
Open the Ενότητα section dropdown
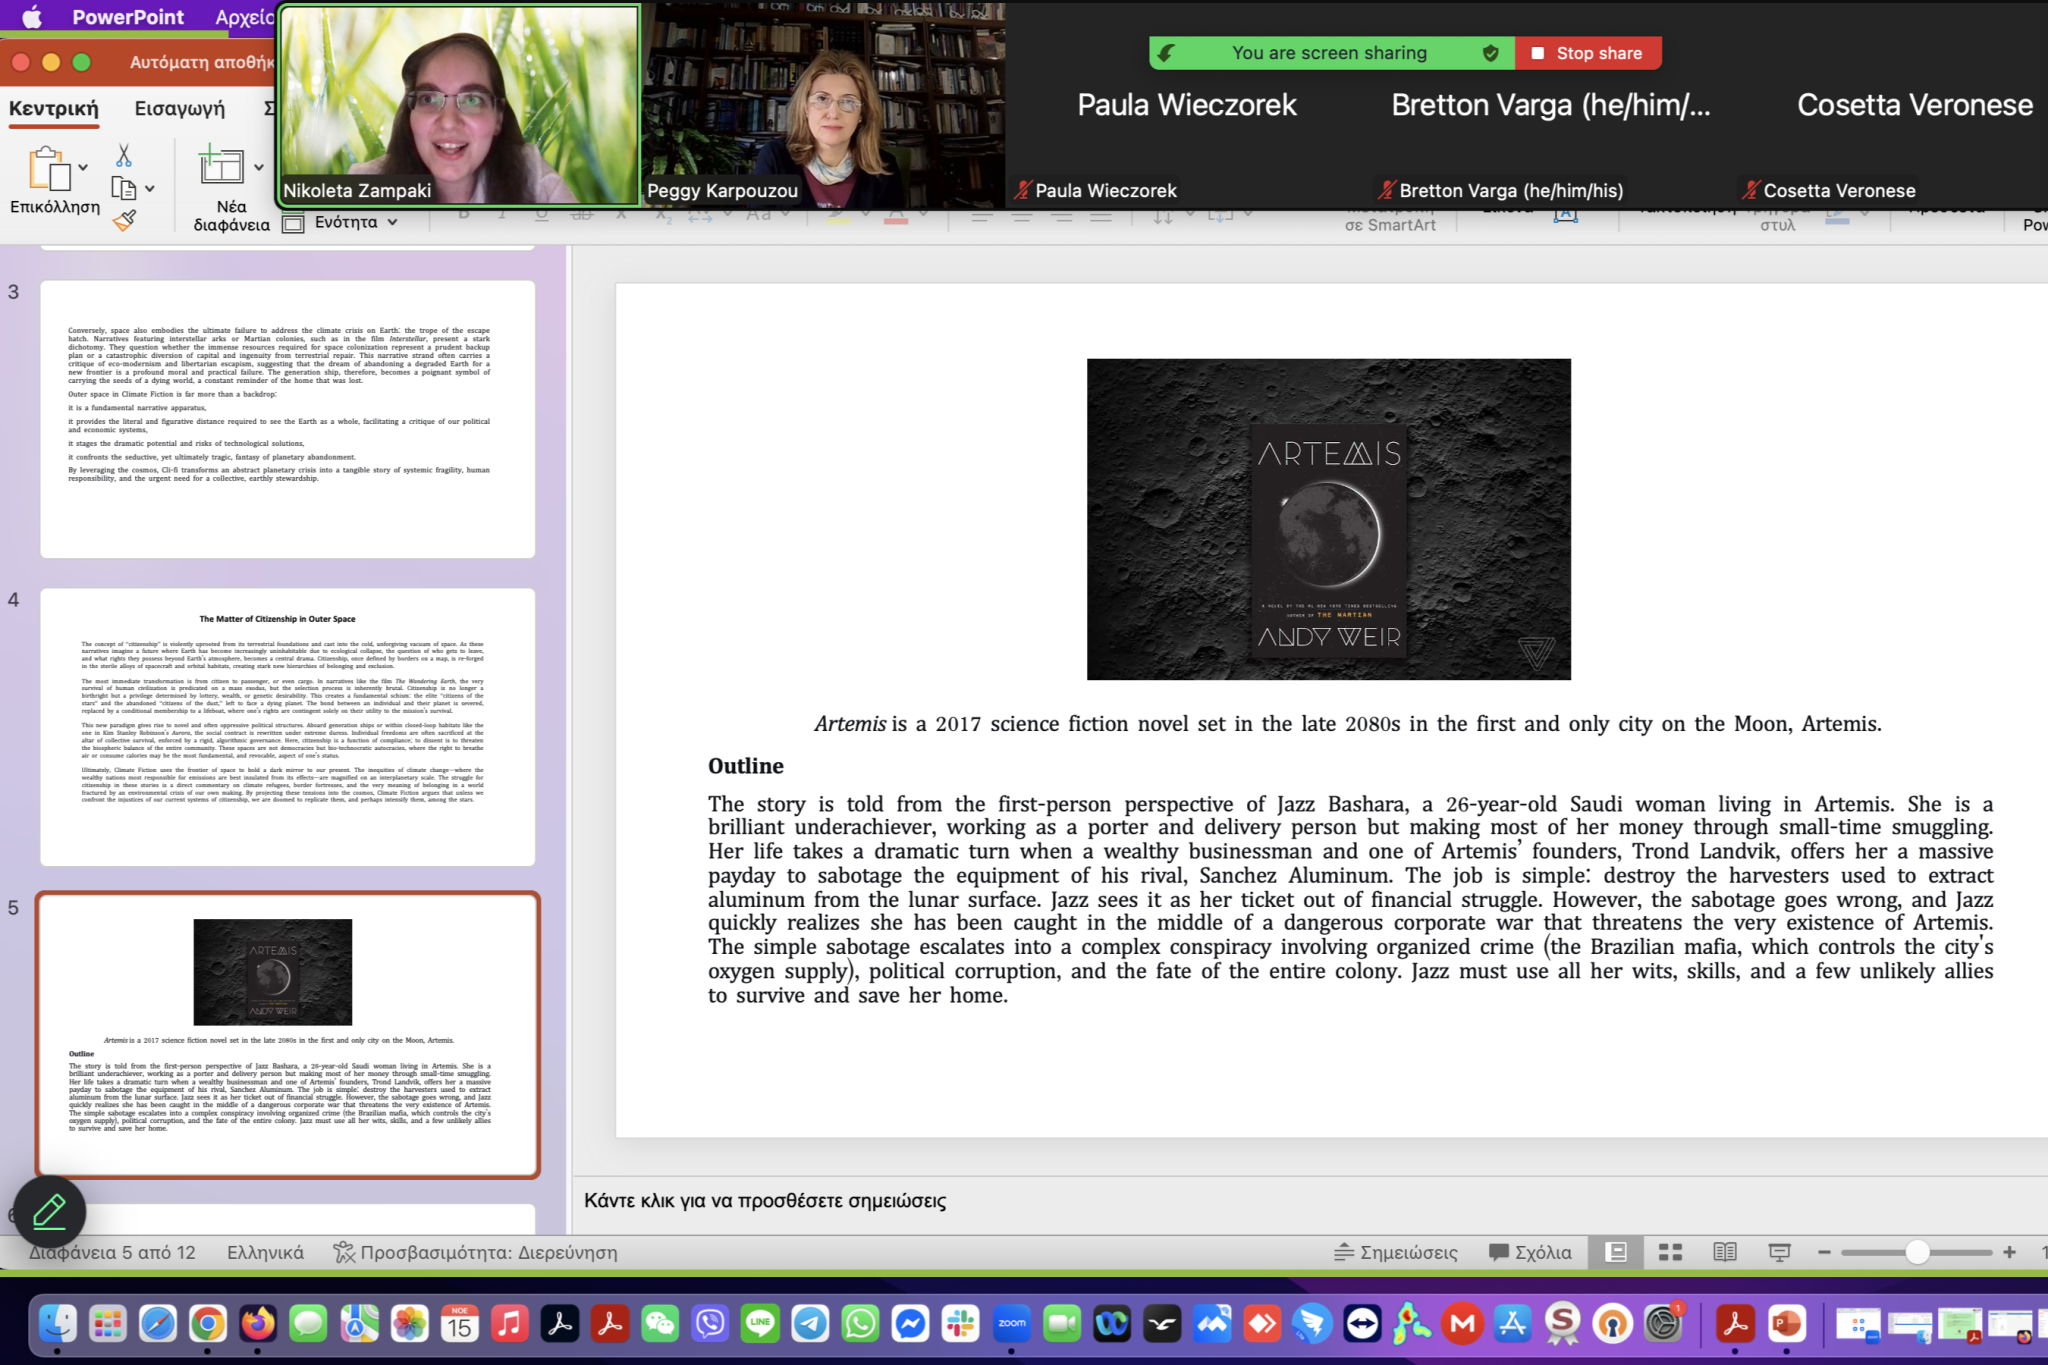[346, 222]
